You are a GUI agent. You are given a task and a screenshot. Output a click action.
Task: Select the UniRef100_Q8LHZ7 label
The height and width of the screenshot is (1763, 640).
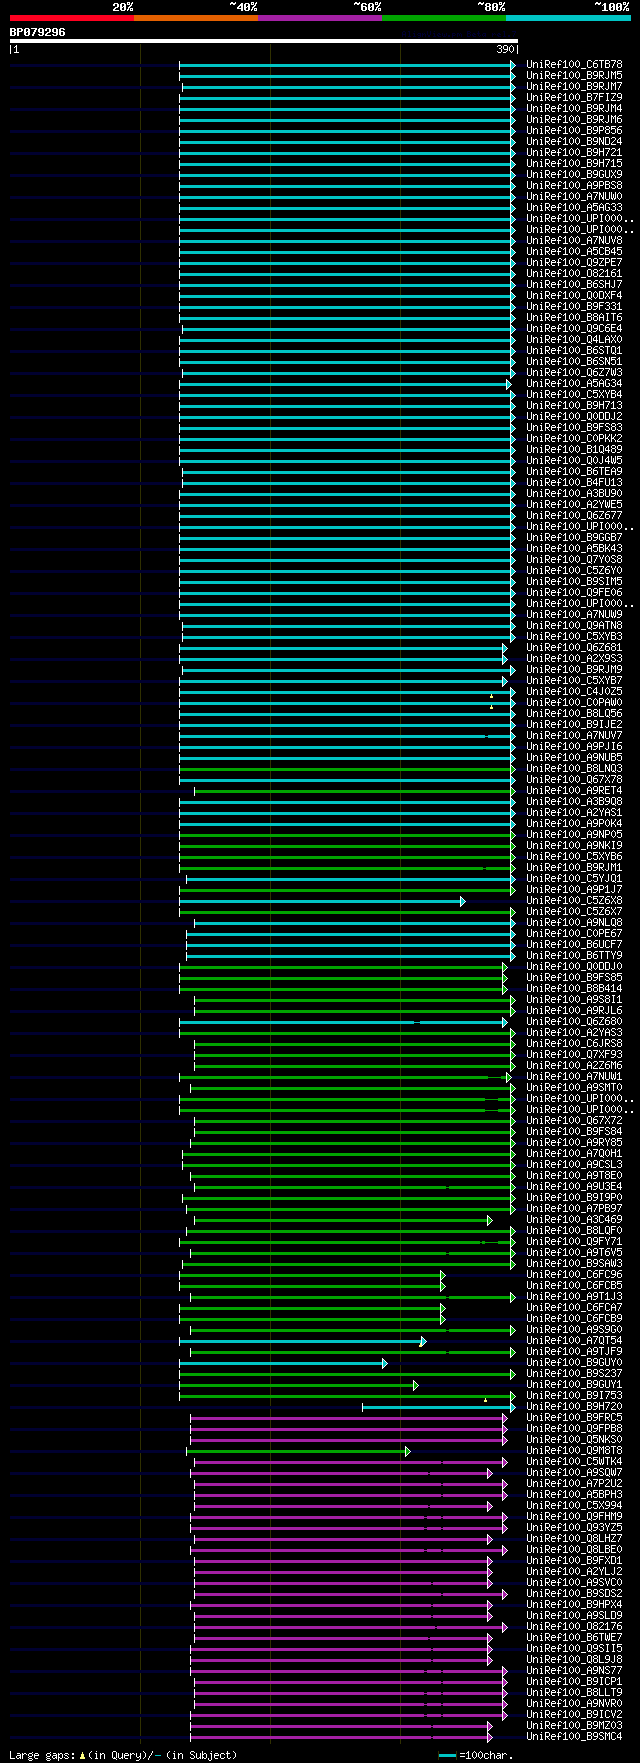[x=574, y=1538]
